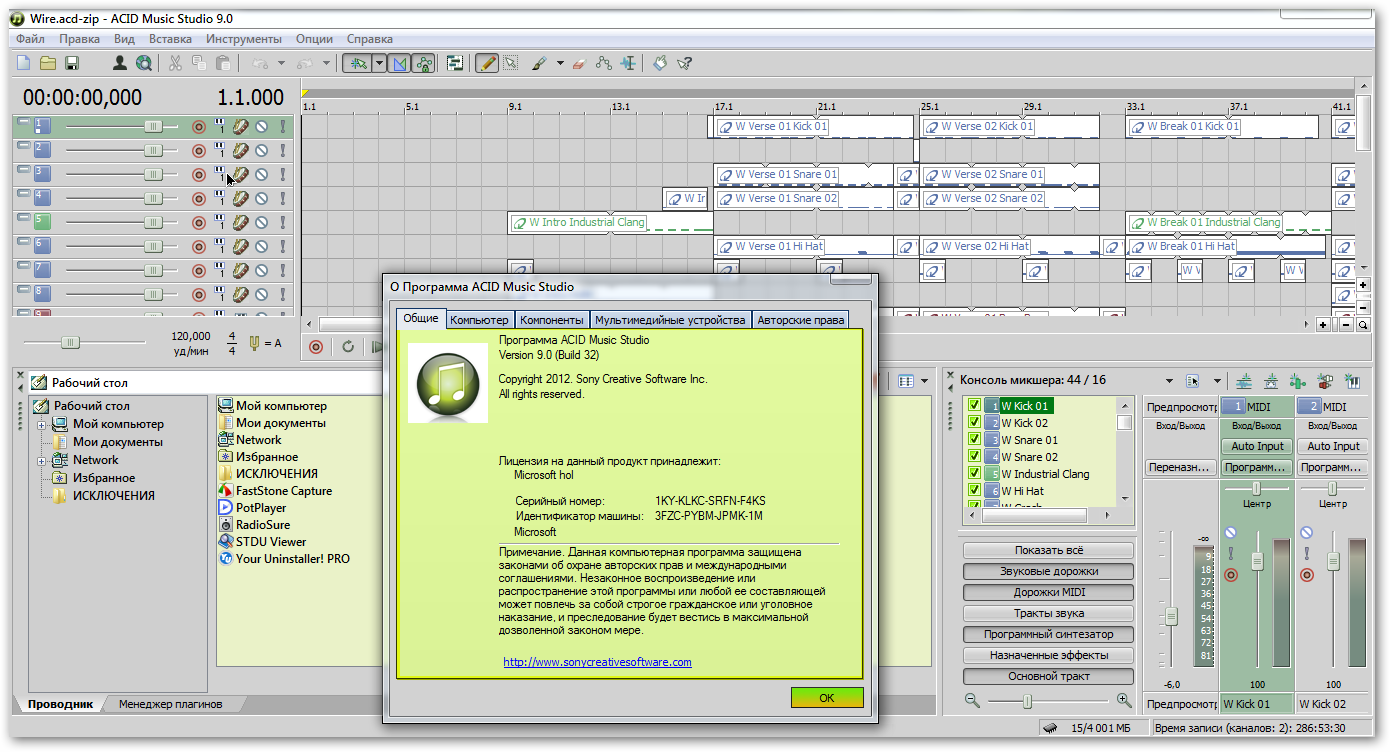The image size is (1390, 752).
Task: Click the What's This help icon
Action: pos(685,63)
